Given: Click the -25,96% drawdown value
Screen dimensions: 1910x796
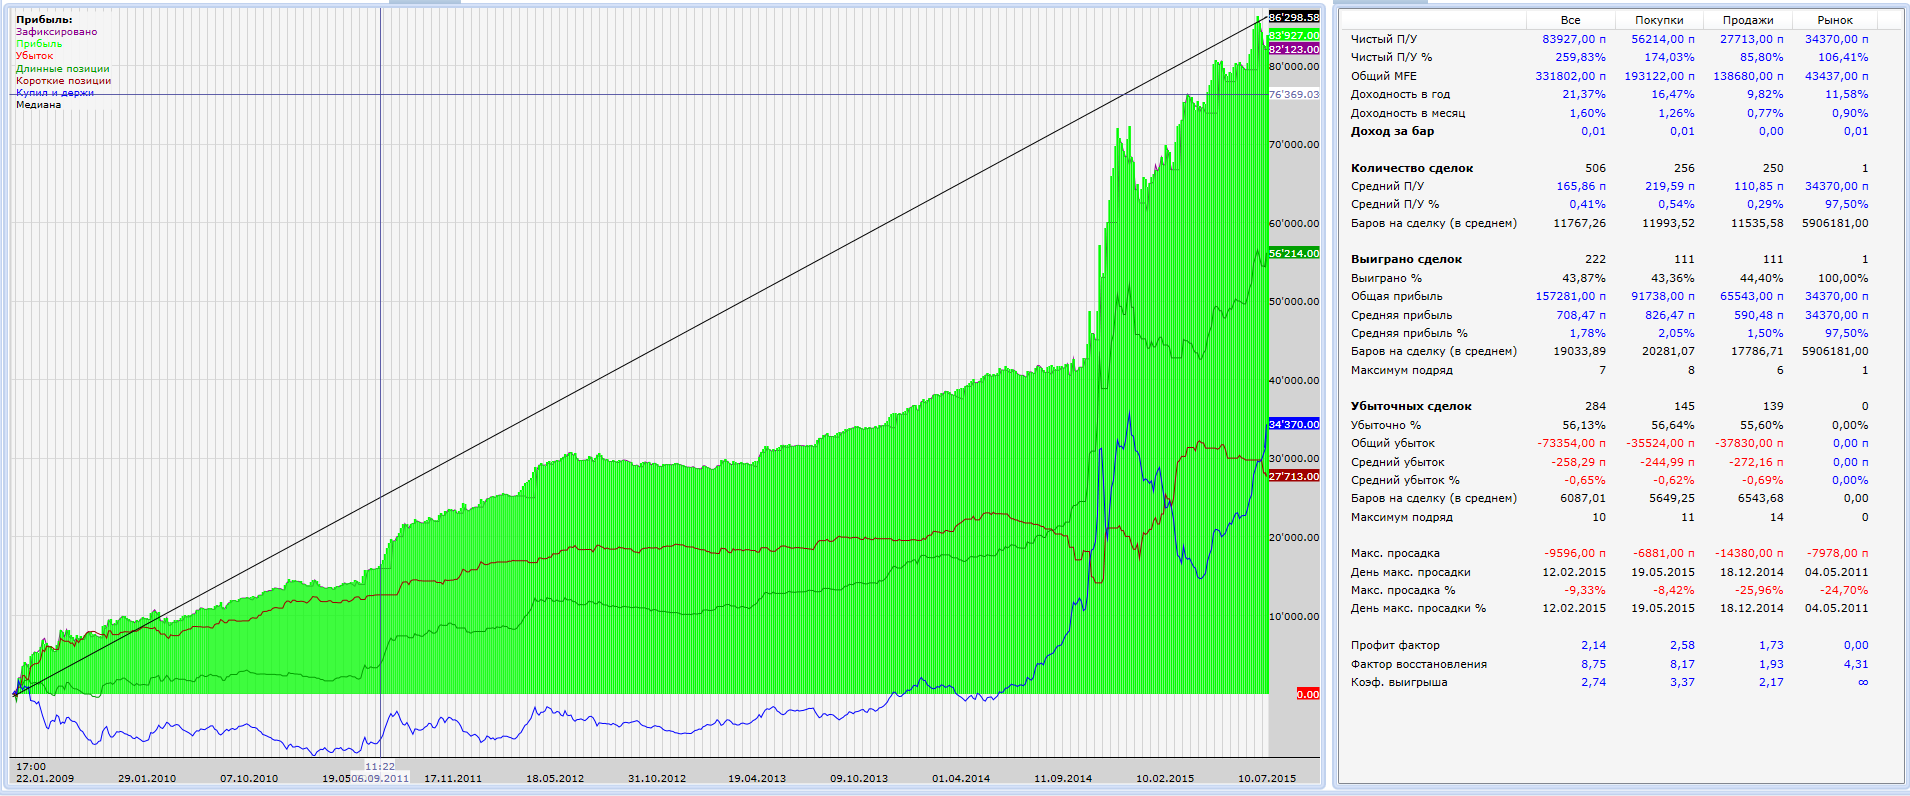Looking at the screenshot, I should 1759,590.
